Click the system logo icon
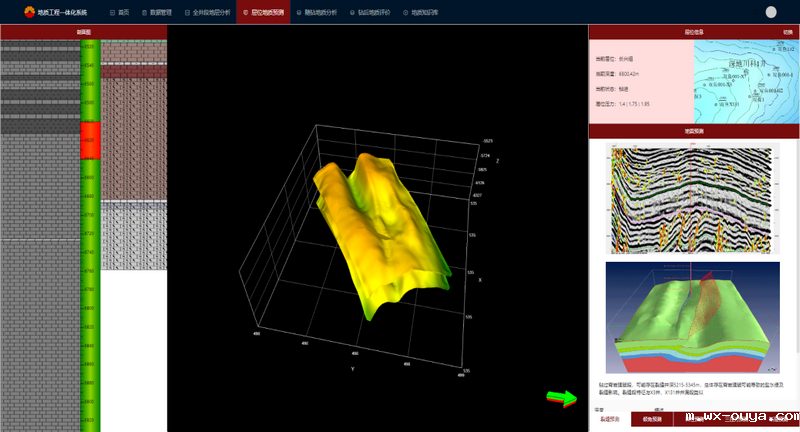This screenshot has width=800, height=432. [x=29, y=12]
